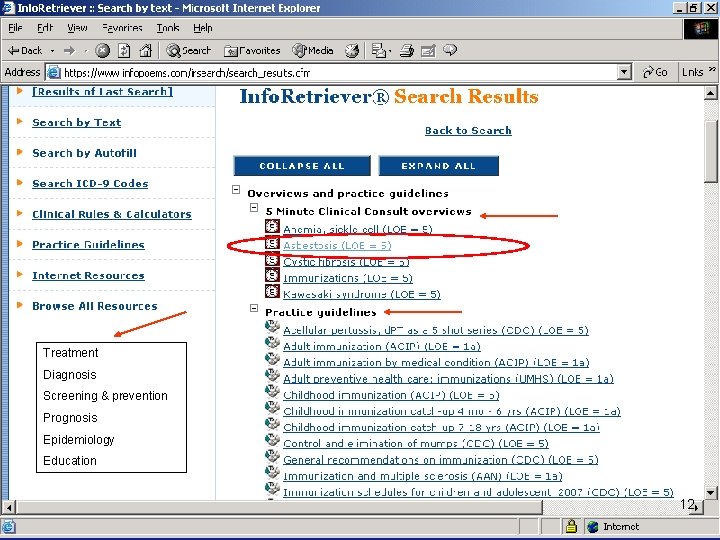Screen dimensions: 720x540
Task: Click the Stop loading icon
Action: (102, 51)
